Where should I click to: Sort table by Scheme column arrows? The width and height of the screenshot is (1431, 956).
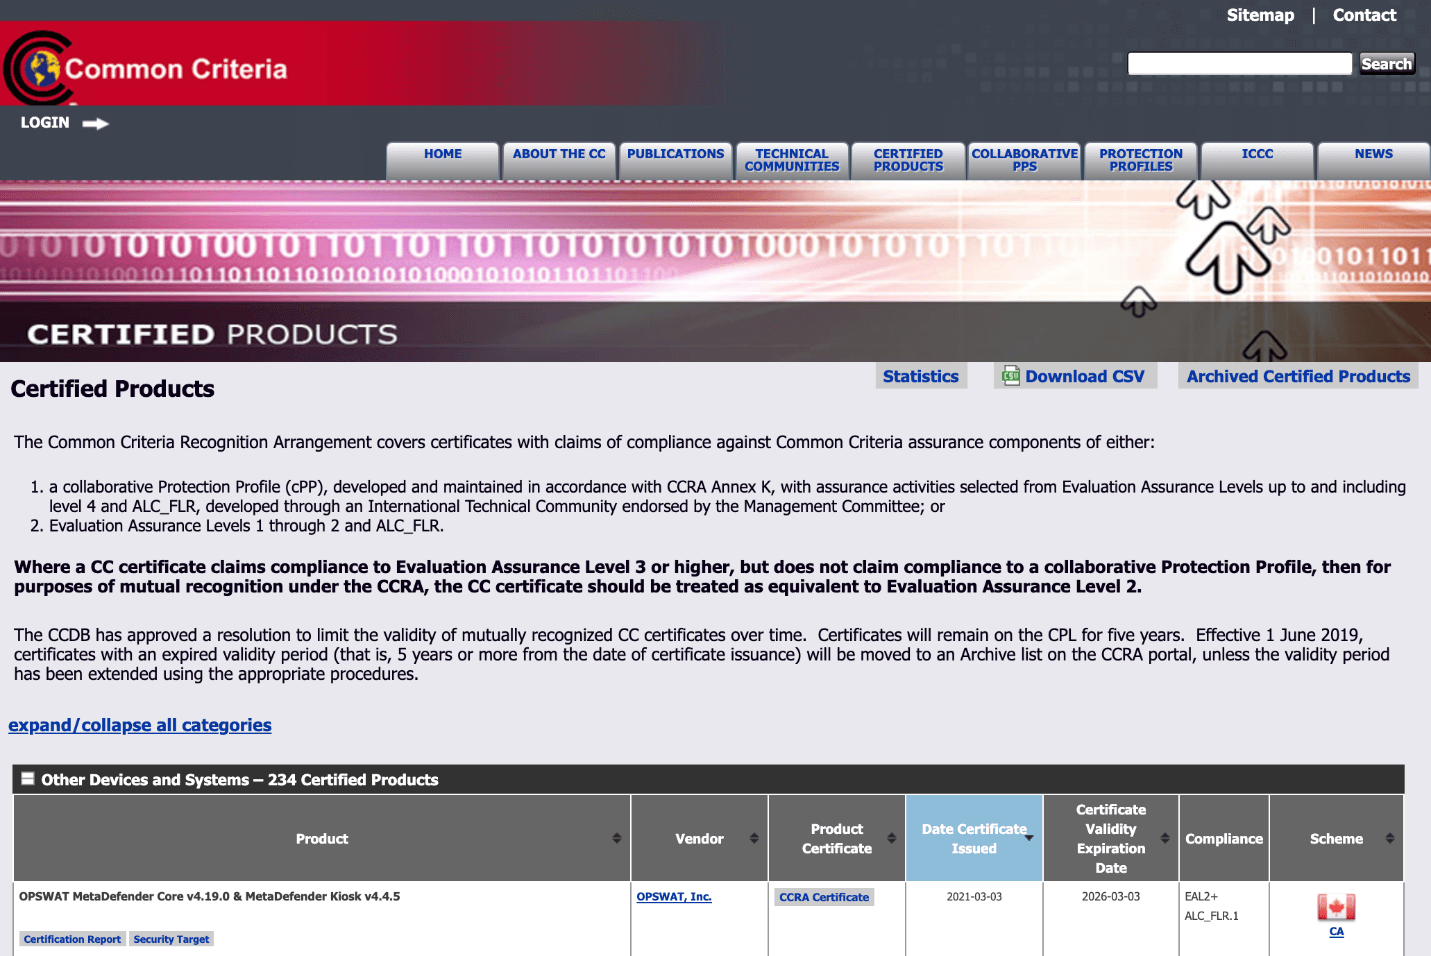pos(1390,838)
